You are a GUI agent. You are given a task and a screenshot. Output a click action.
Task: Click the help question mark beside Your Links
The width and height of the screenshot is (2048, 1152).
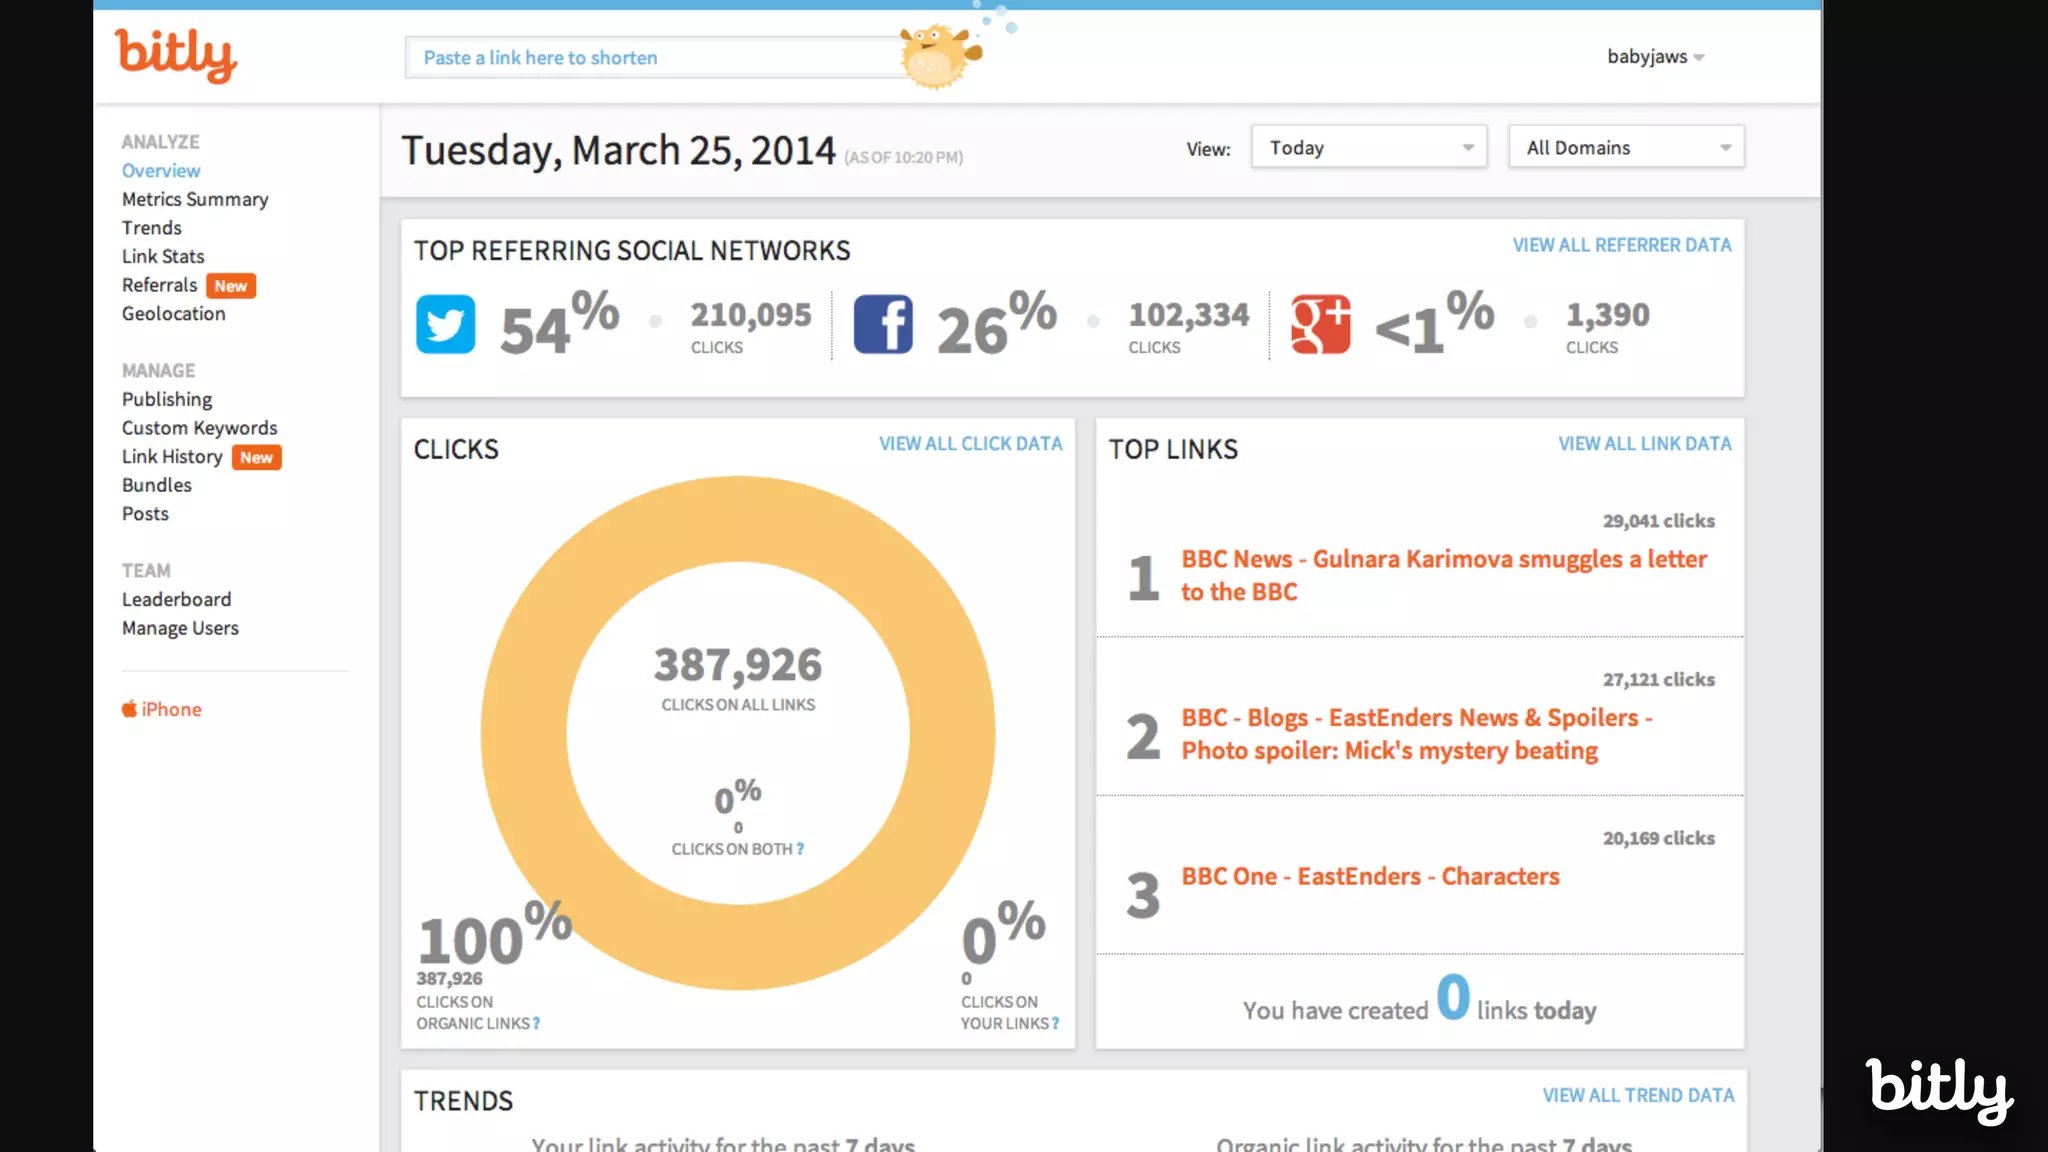coord(1055,1024)
